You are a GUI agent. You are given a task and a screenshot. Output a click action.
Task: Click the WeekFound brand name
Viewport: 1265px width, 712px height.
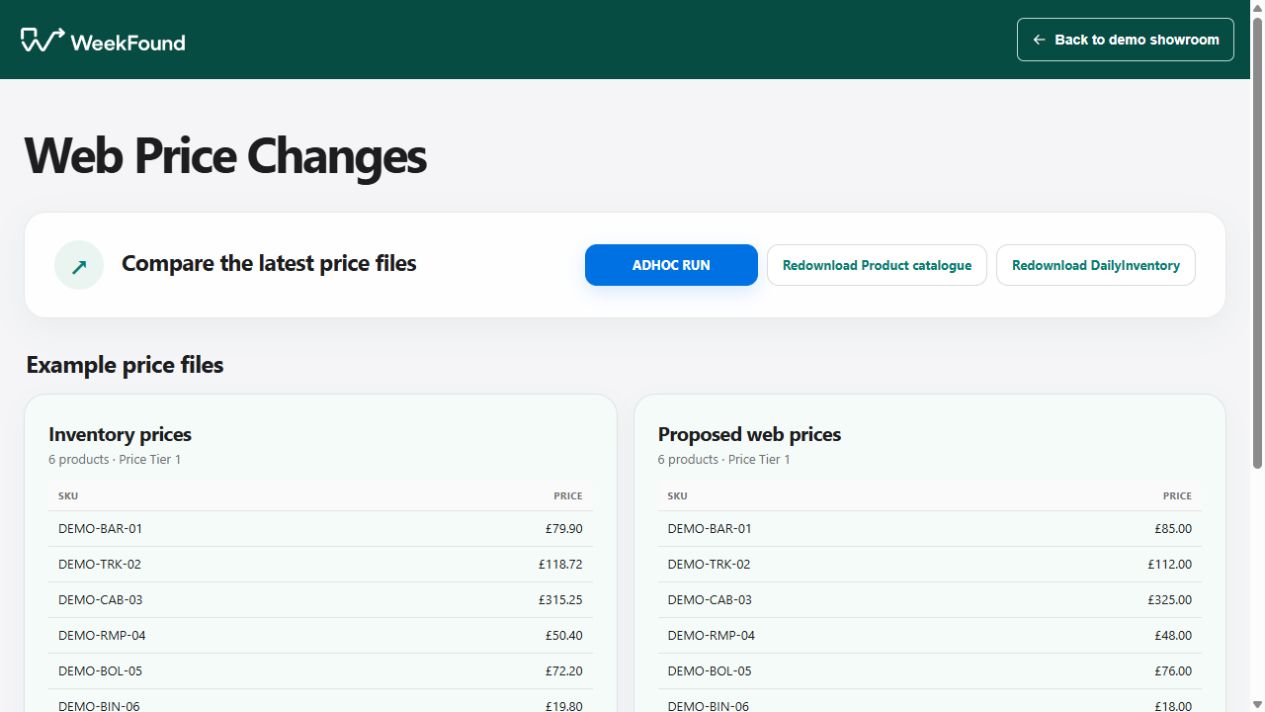point(128,42)
